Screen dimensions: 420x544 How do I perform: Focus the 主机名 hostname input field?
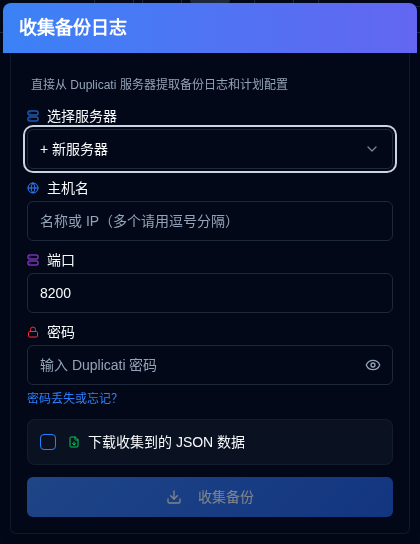tap(210, 221)
